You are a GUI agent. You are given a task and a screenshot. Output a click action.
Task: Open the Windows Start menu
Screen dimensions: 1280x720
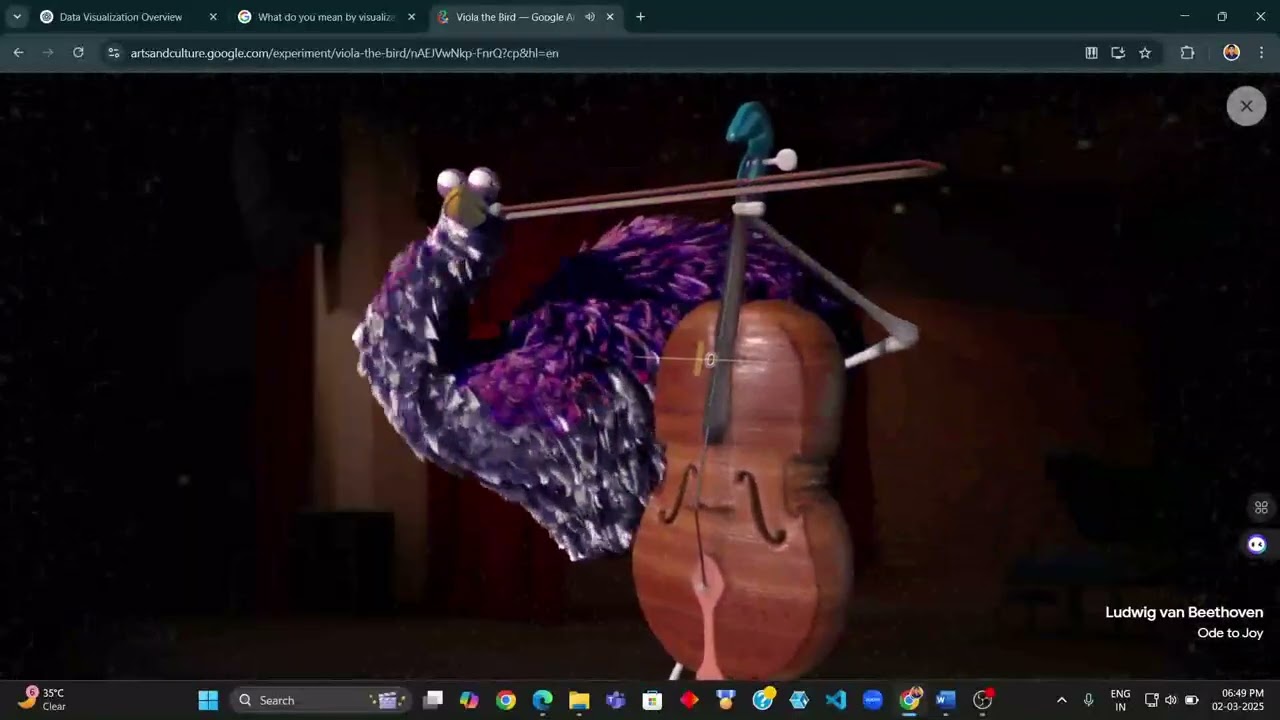point(208,700)
